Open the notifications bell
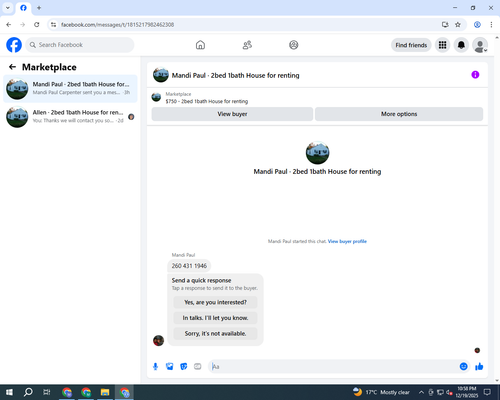500x400 pixels. (x=461, y=45)
